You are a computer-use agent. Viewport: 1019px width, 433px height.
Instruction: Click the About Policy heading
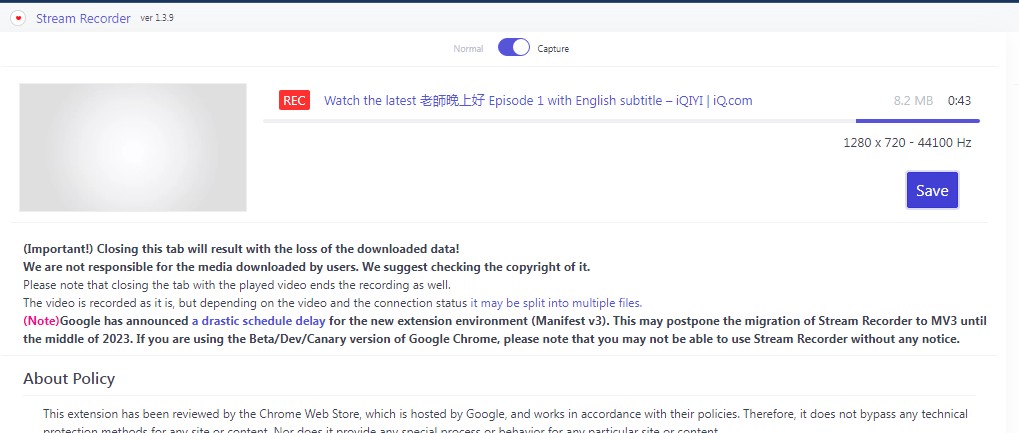[x=69, y=378]
